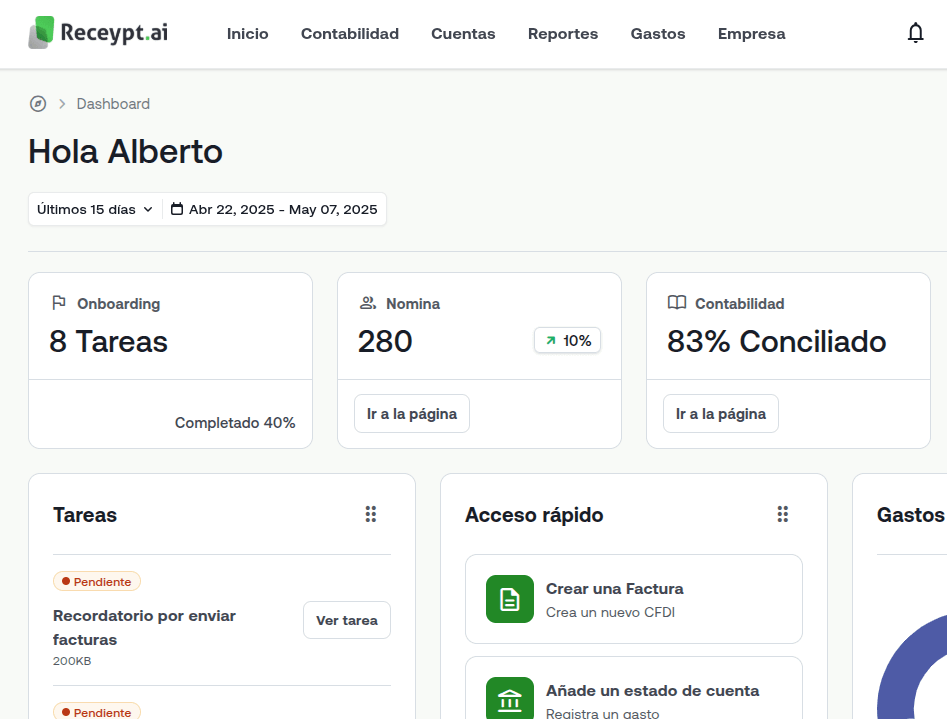947x719 pixels.
Task: Click the green invoice document icon
Action: [510, 599]
